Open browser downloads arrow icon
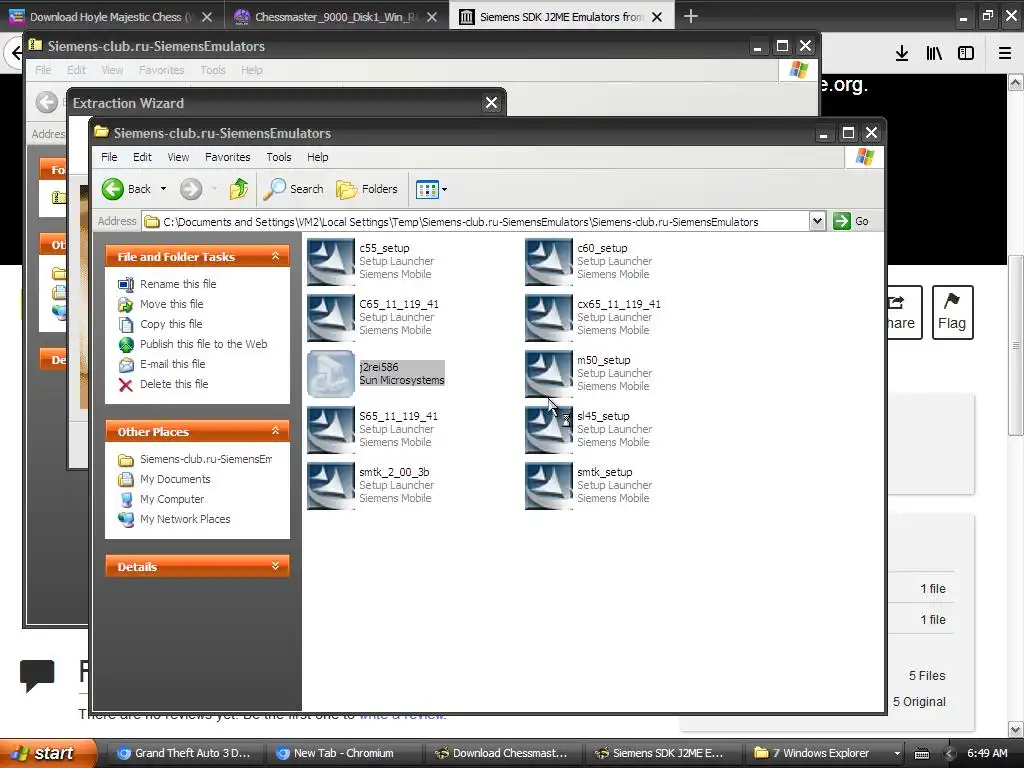 tap(902, 54)
